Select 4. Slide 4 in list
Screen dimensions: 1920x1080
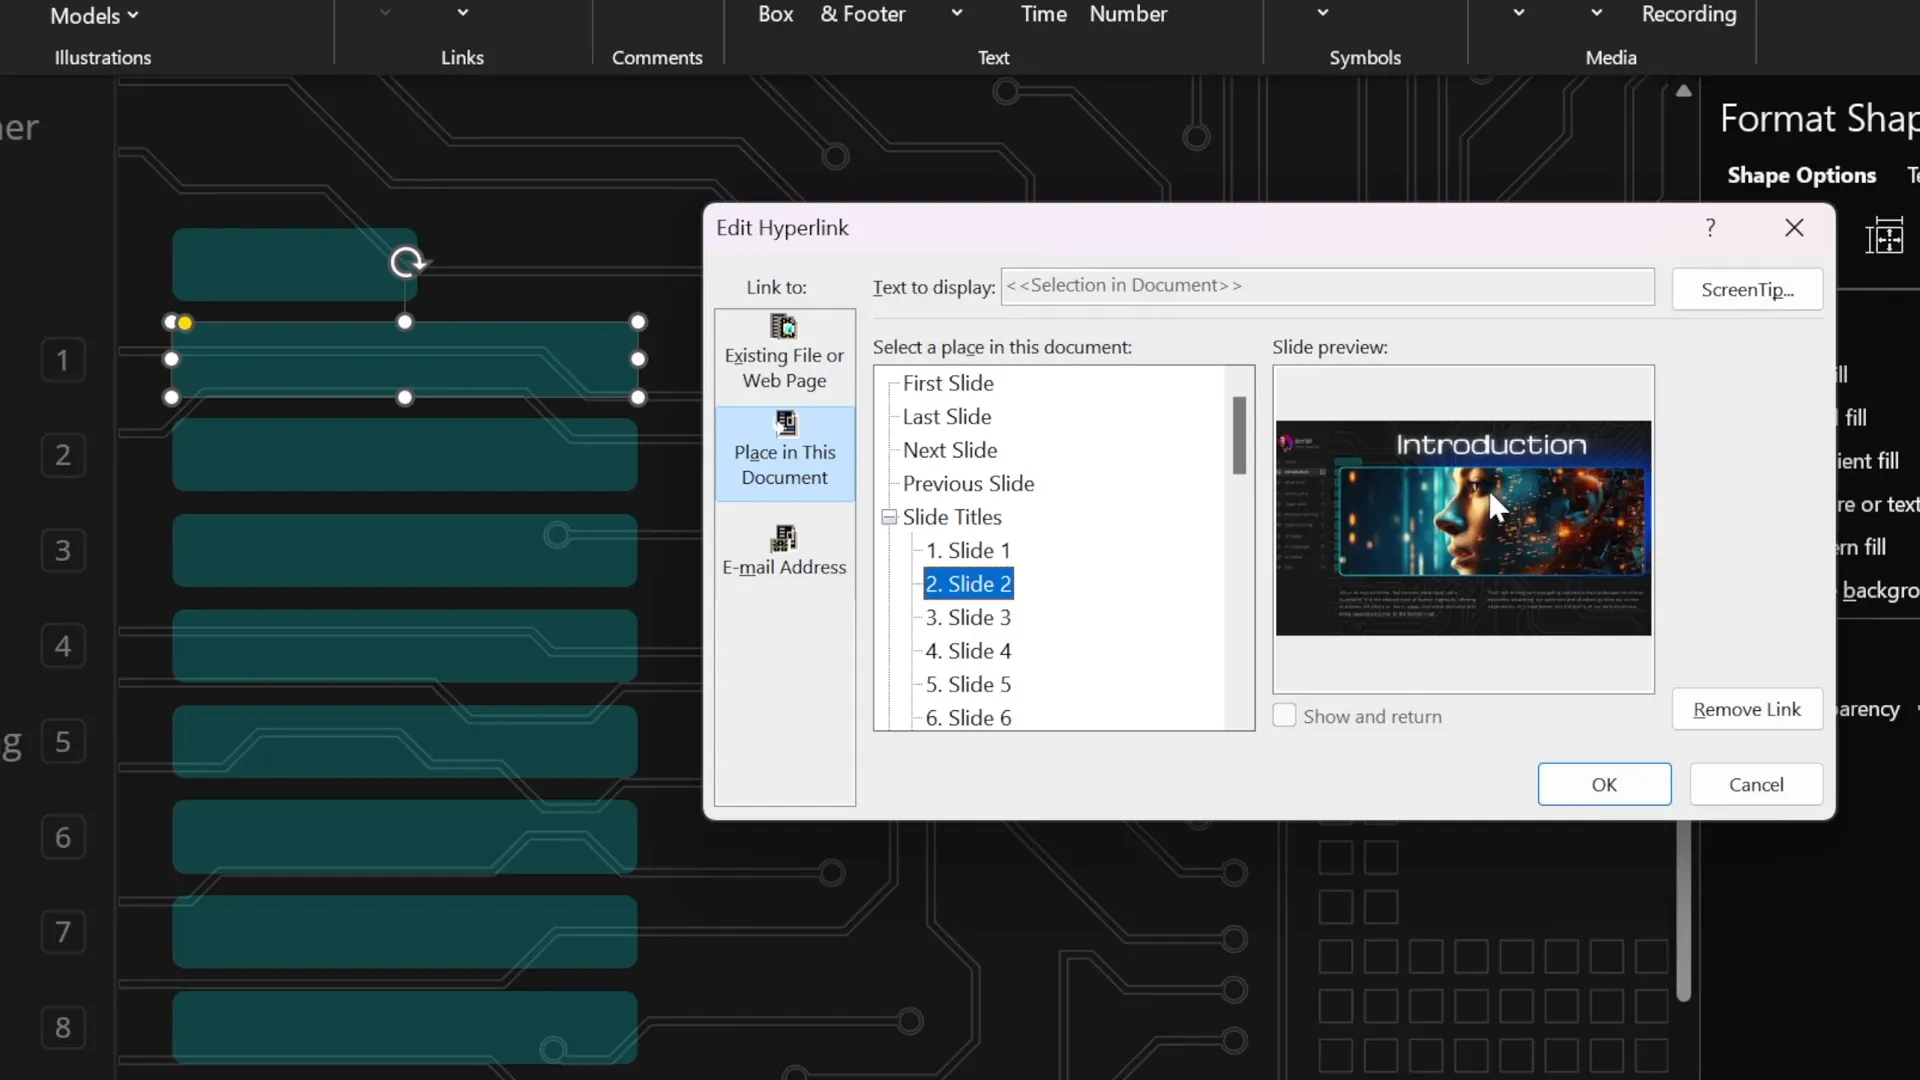[968, 650]
